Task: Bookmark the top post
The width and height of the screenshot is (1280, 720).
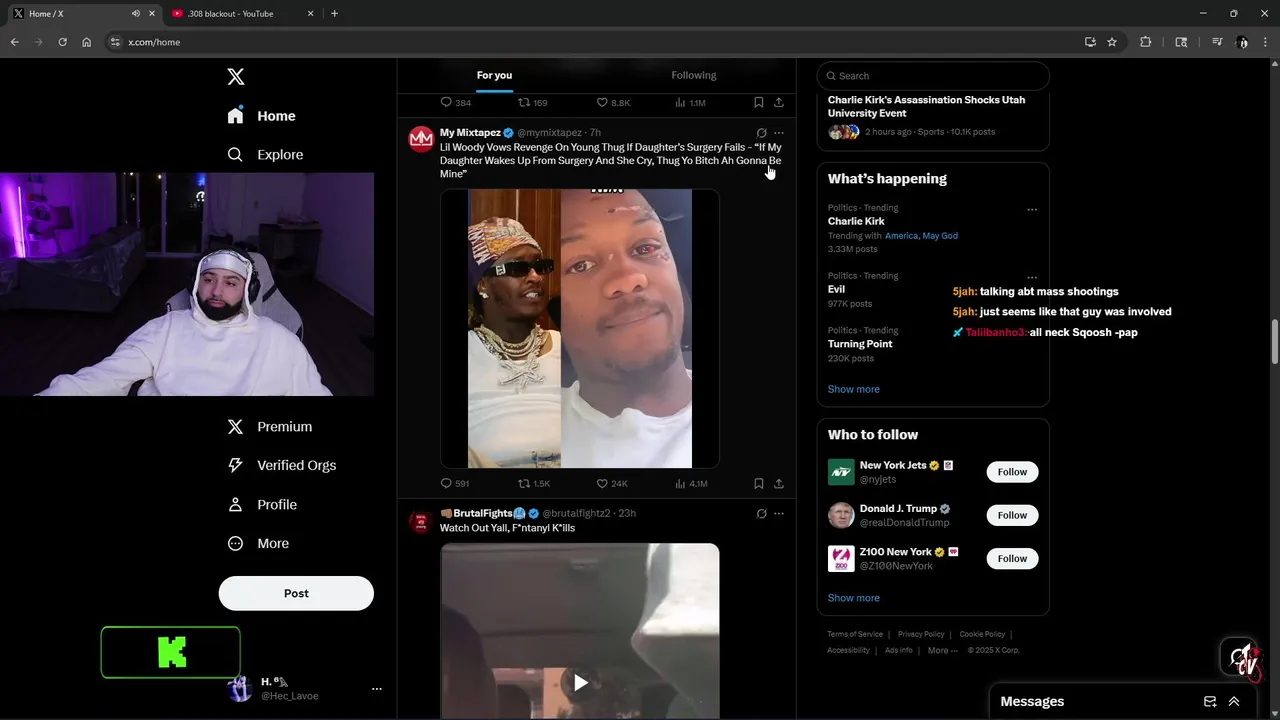Action: click(x=759, y=103)
